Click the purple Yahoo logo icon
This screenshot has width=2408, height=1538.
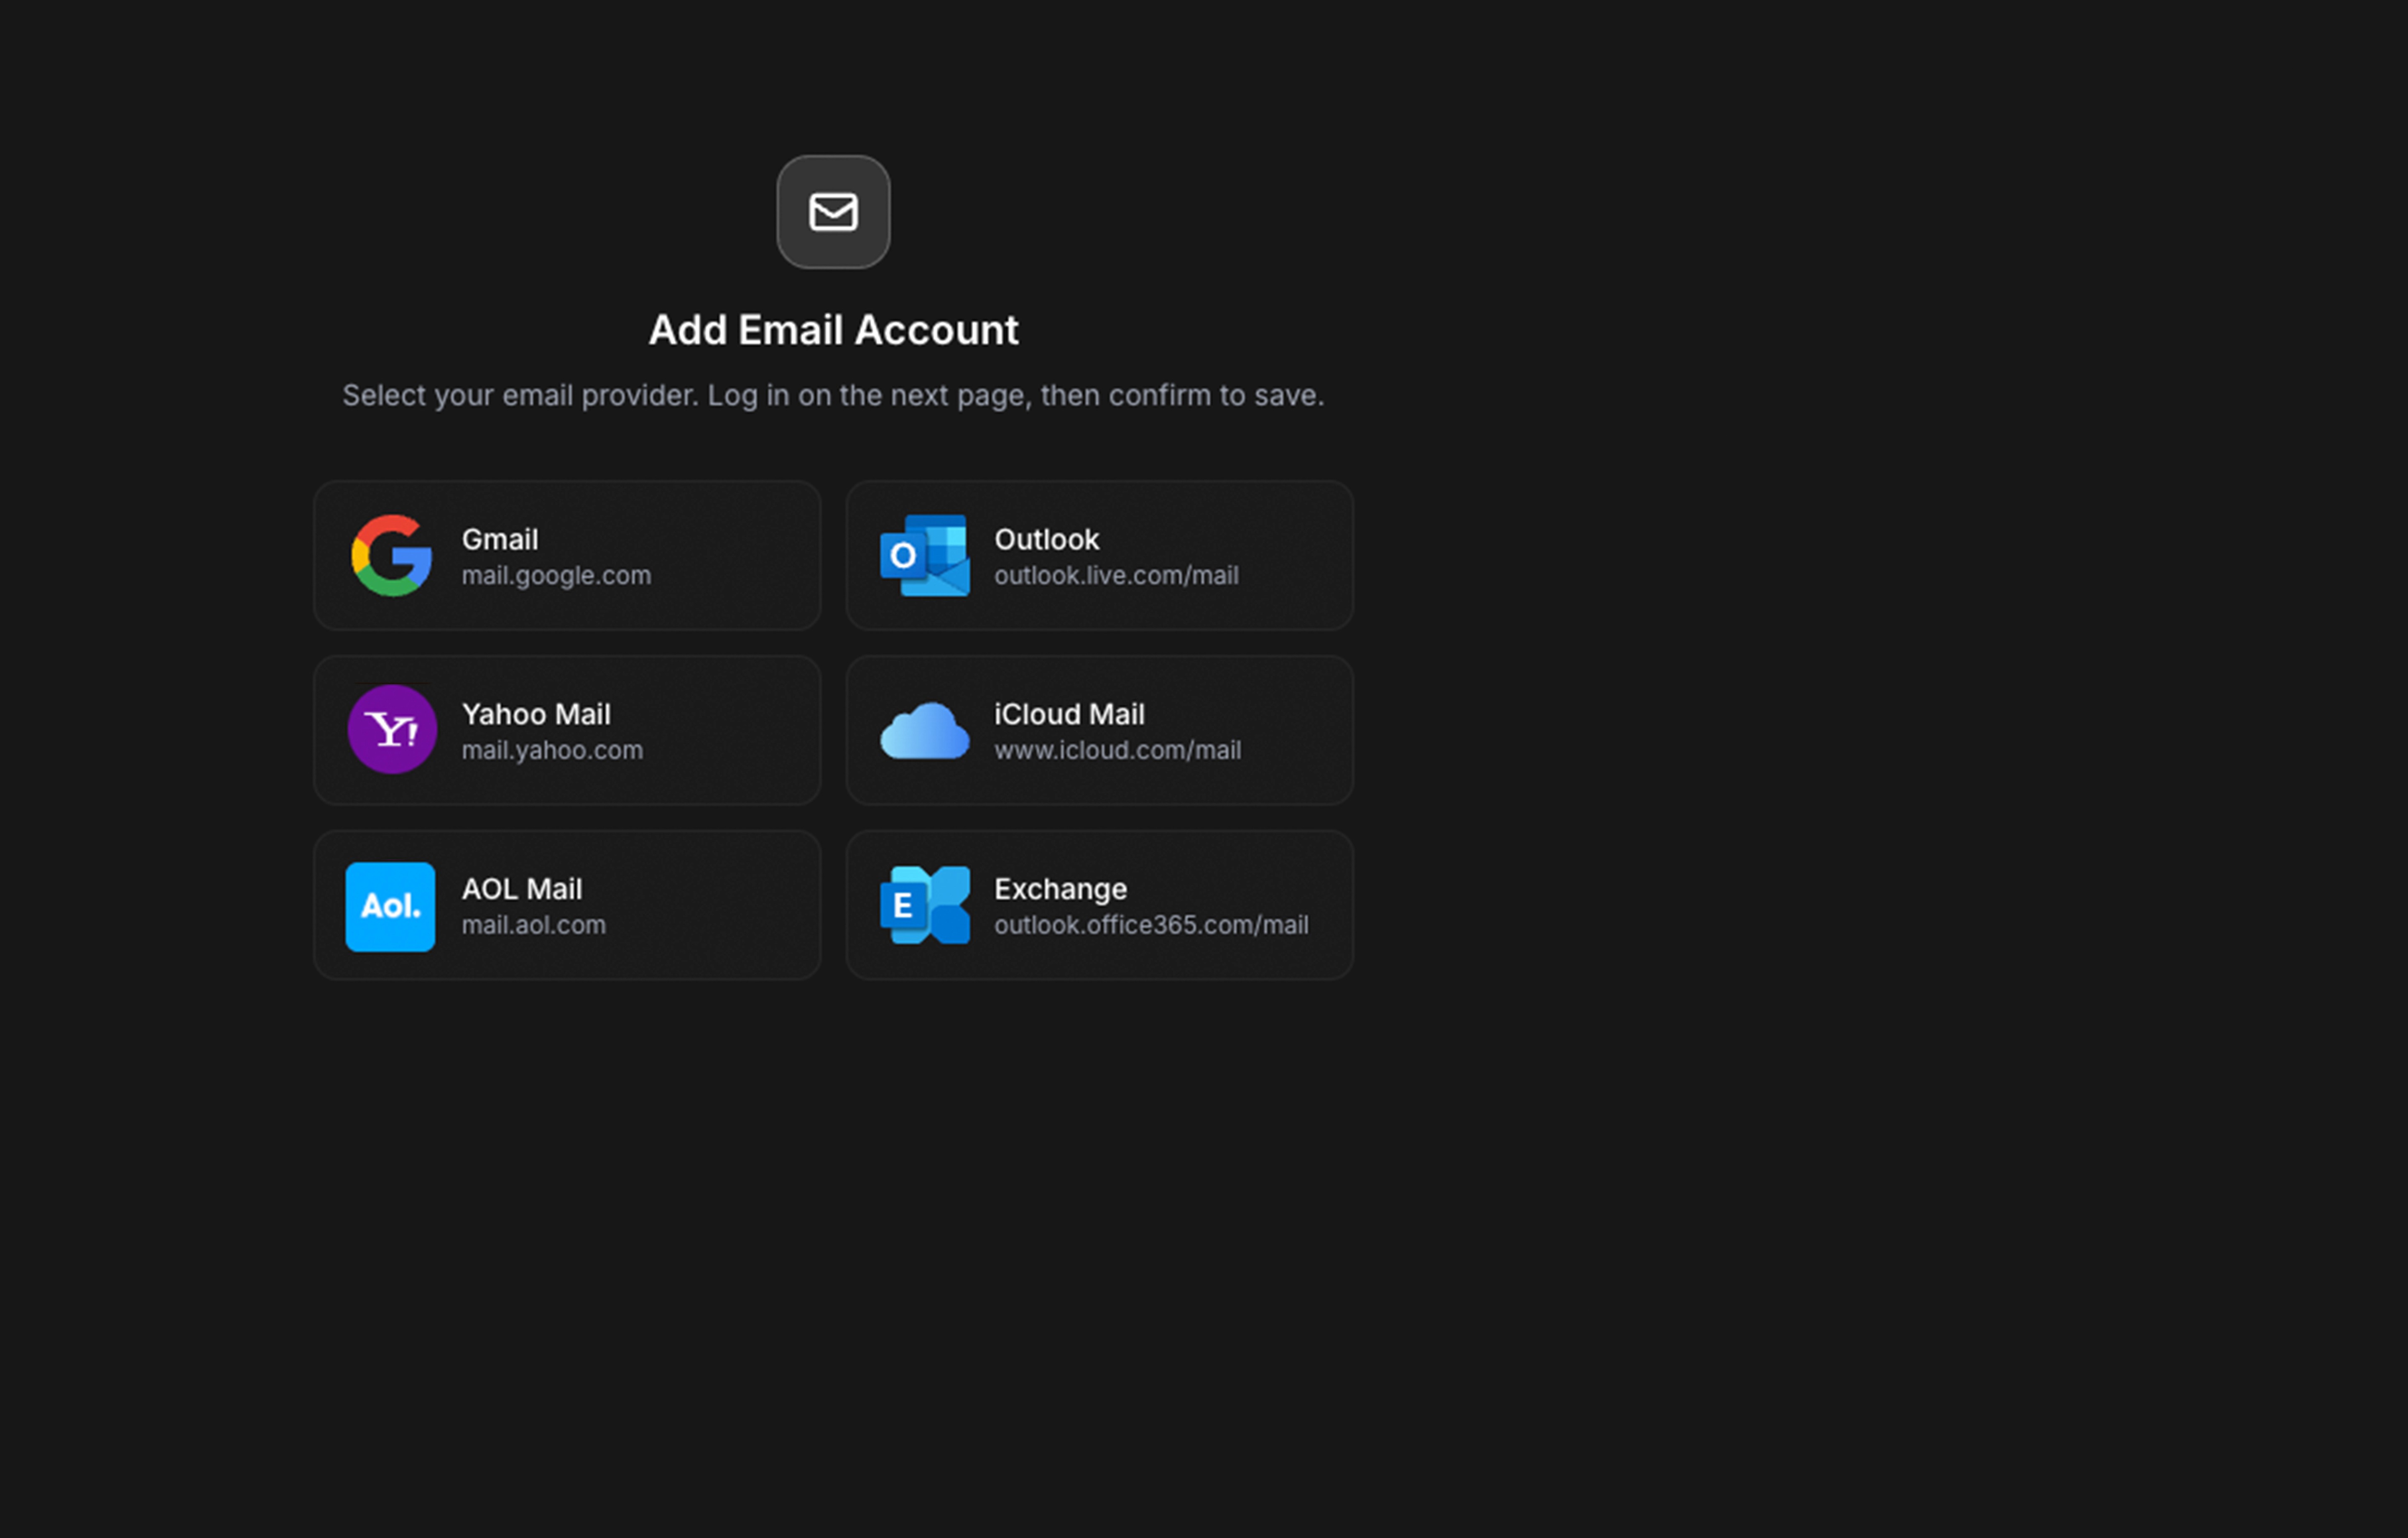391,730
